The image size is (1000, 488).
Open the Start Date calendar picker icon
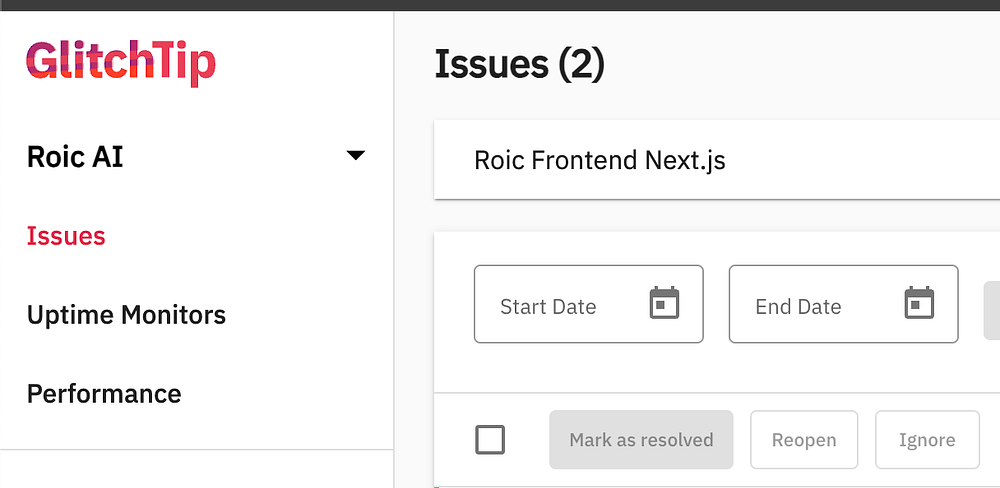pyautogui.click(x=664, y=303)
